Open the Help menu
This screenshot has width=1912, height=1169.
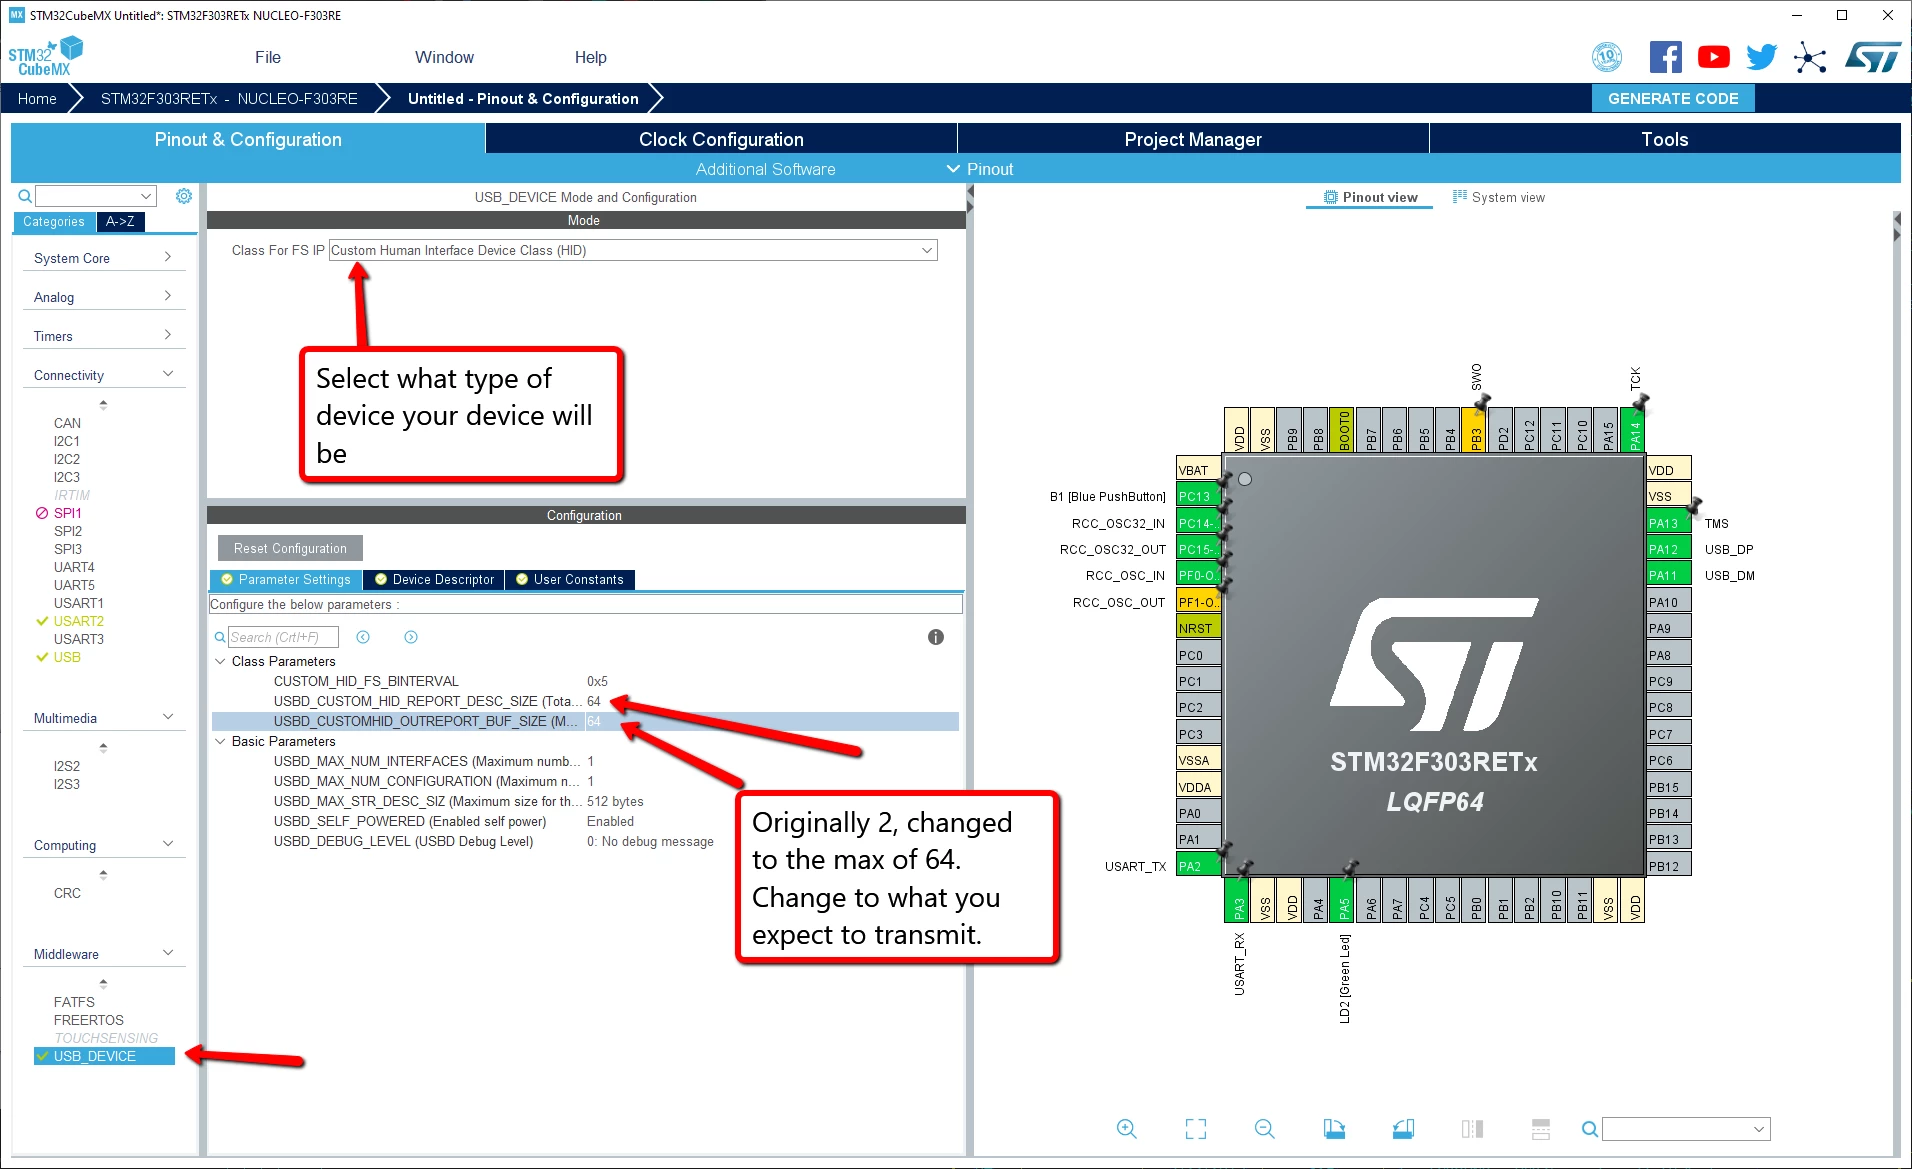click(590, 57)
